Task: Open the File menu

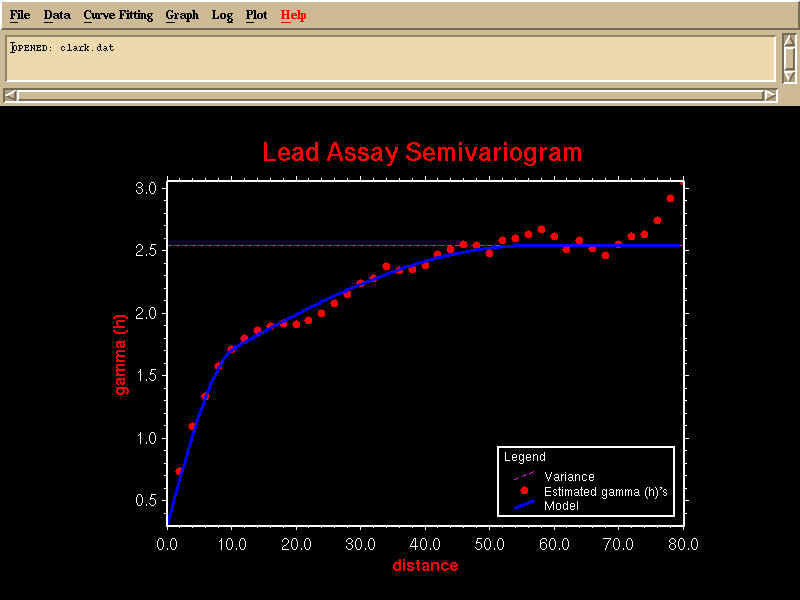Action: click(20, 15)
